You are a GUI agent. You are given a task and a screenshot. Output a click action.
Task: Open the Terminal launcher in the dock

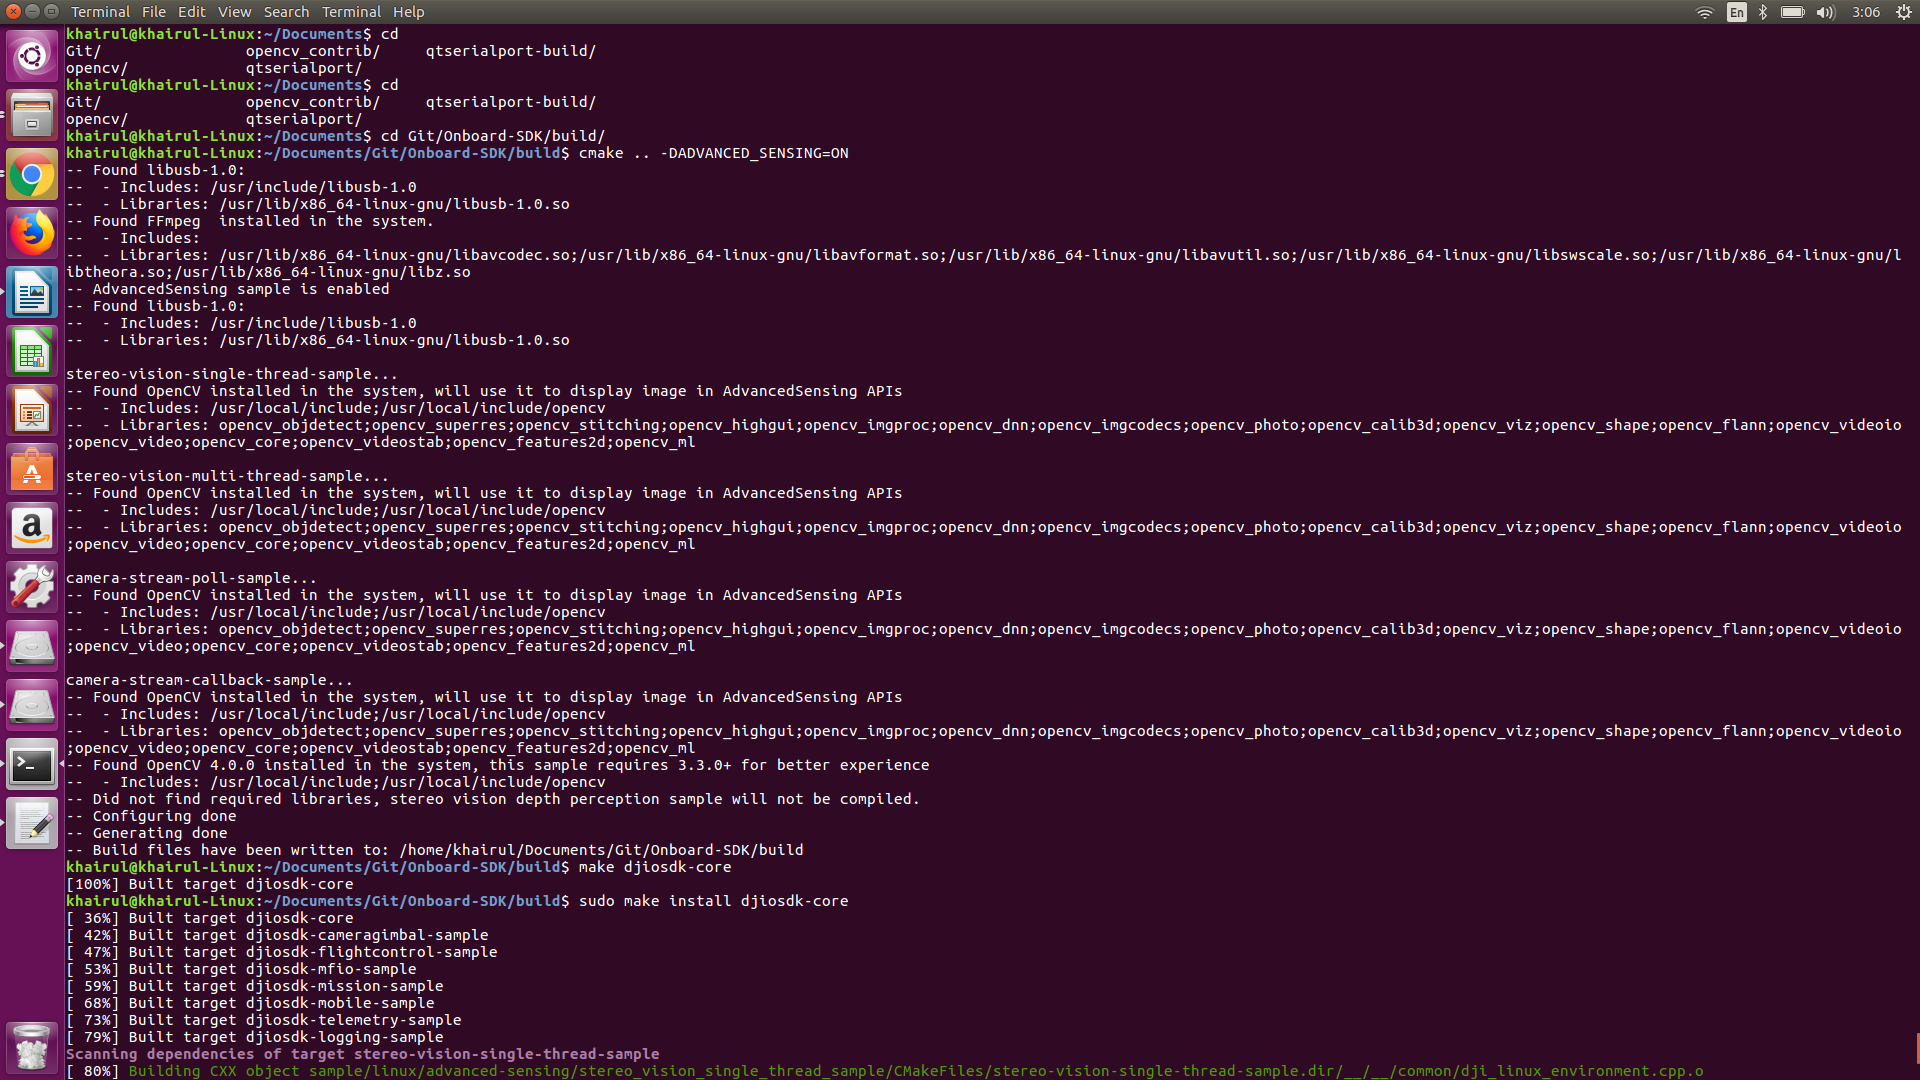(x=32, y=764)
